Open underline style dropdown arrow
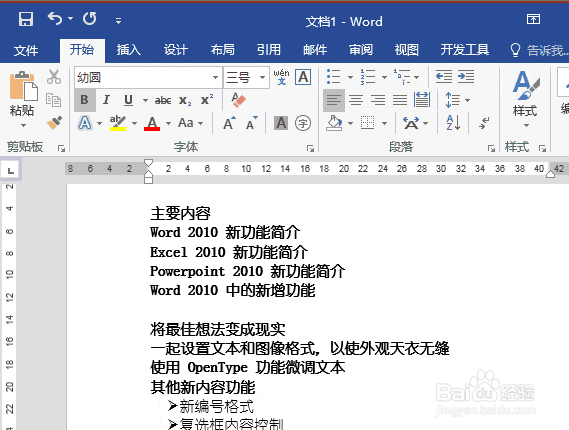569x430 pixels. tap(145, 100)
